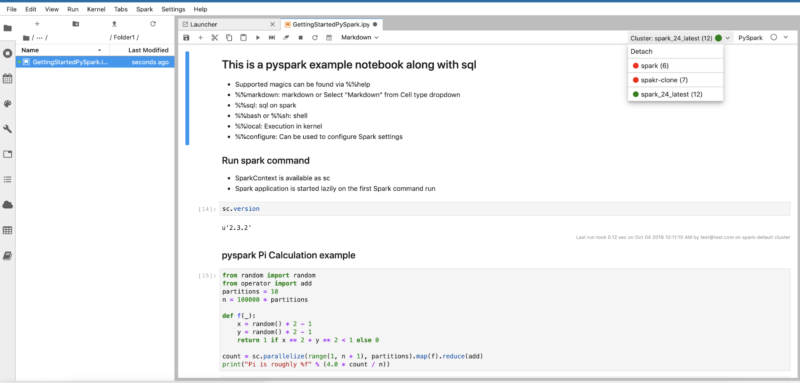Image resolution: width=800 pixels, height=383 pixels.
Task: Select the GettingStartedPySpark file in browser
Action: (95, 62)
